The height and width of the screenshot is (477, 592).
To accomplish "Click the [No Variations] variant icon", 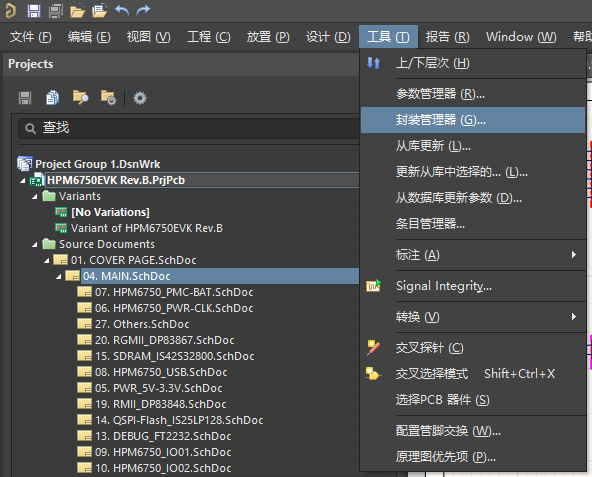I will (61, 212).
